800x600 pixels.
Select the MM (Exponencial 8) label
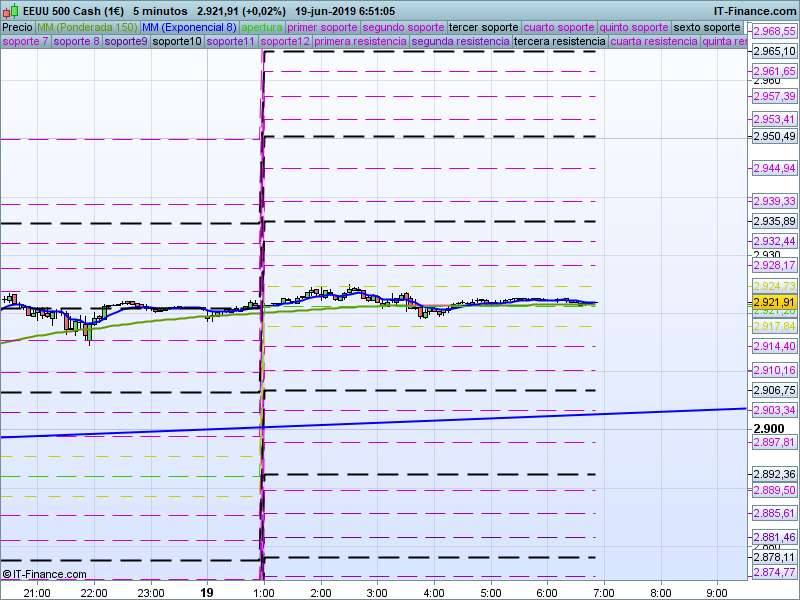pos(189,27)
